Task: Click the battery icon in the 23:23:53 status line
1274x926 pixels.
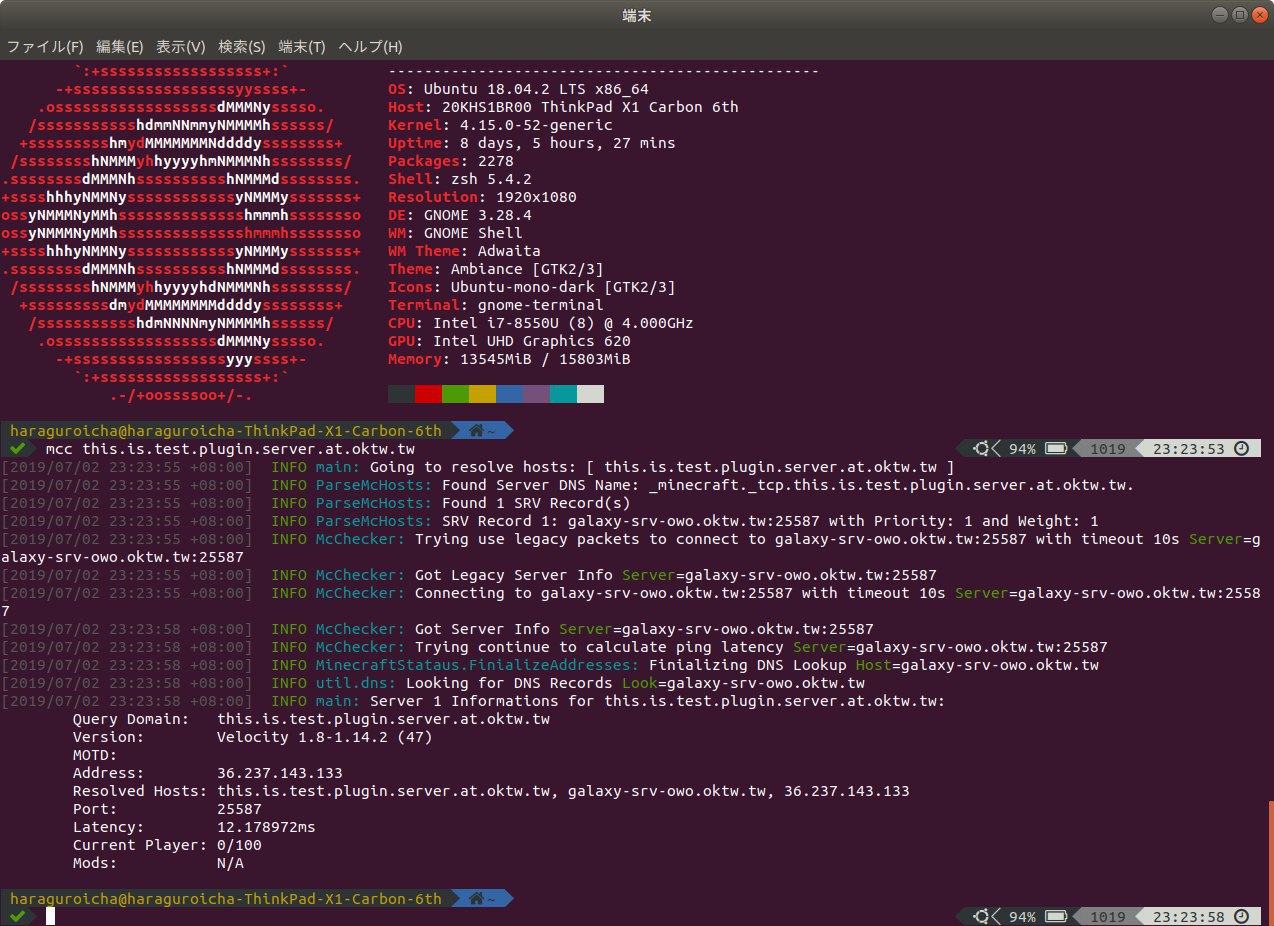Action: 1055,449
